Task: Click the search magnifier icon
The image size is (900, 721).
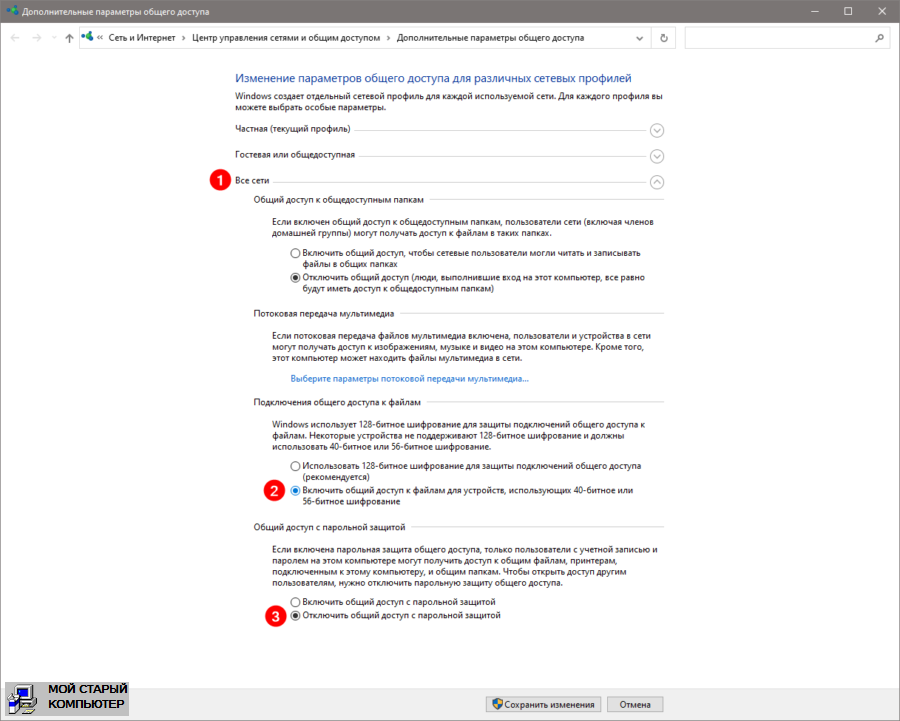Action: (x=879, y=38)
